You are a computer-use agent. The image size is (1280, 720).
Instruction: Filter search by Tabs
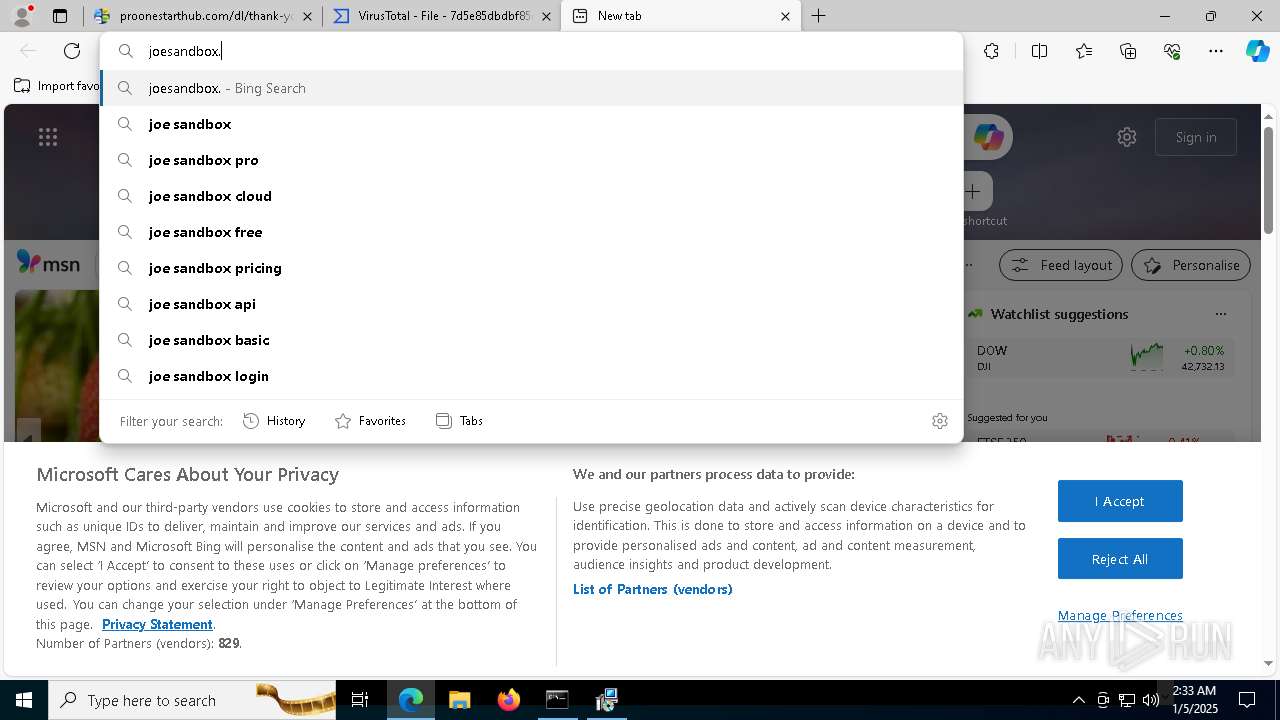(x=460, y=421)
